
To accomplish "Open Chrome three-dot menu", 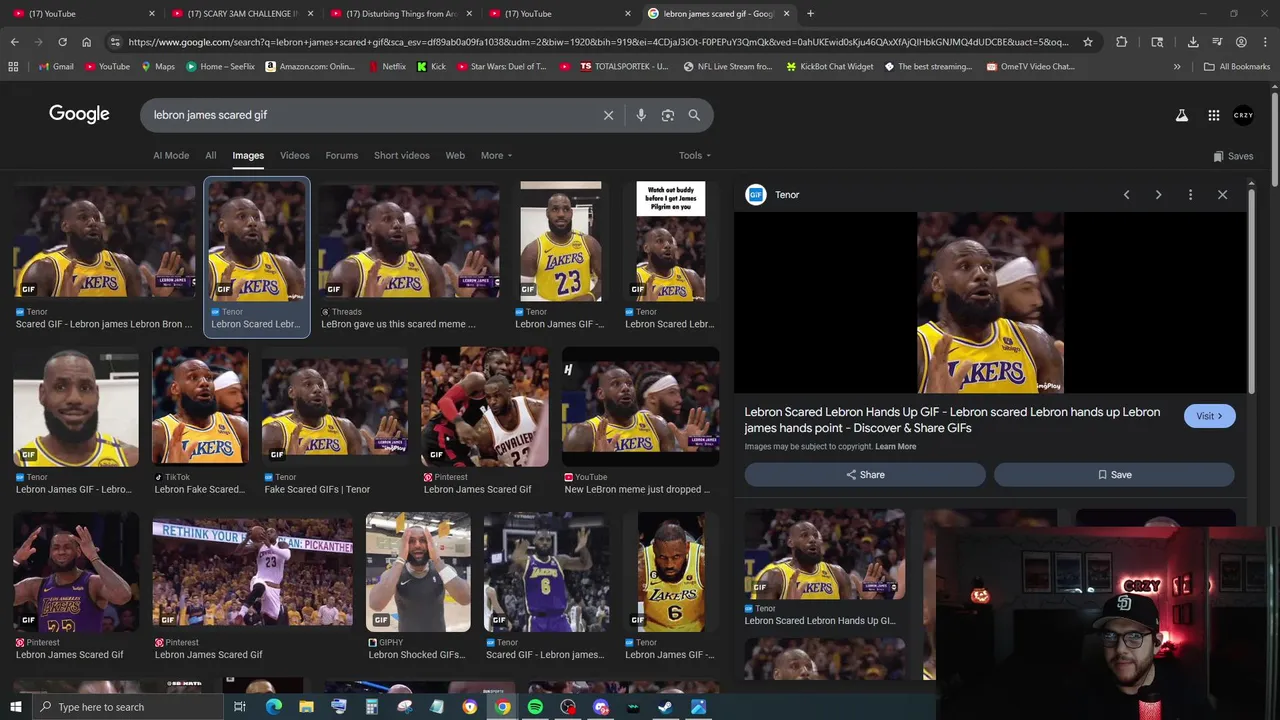I will click(1265, 42).
